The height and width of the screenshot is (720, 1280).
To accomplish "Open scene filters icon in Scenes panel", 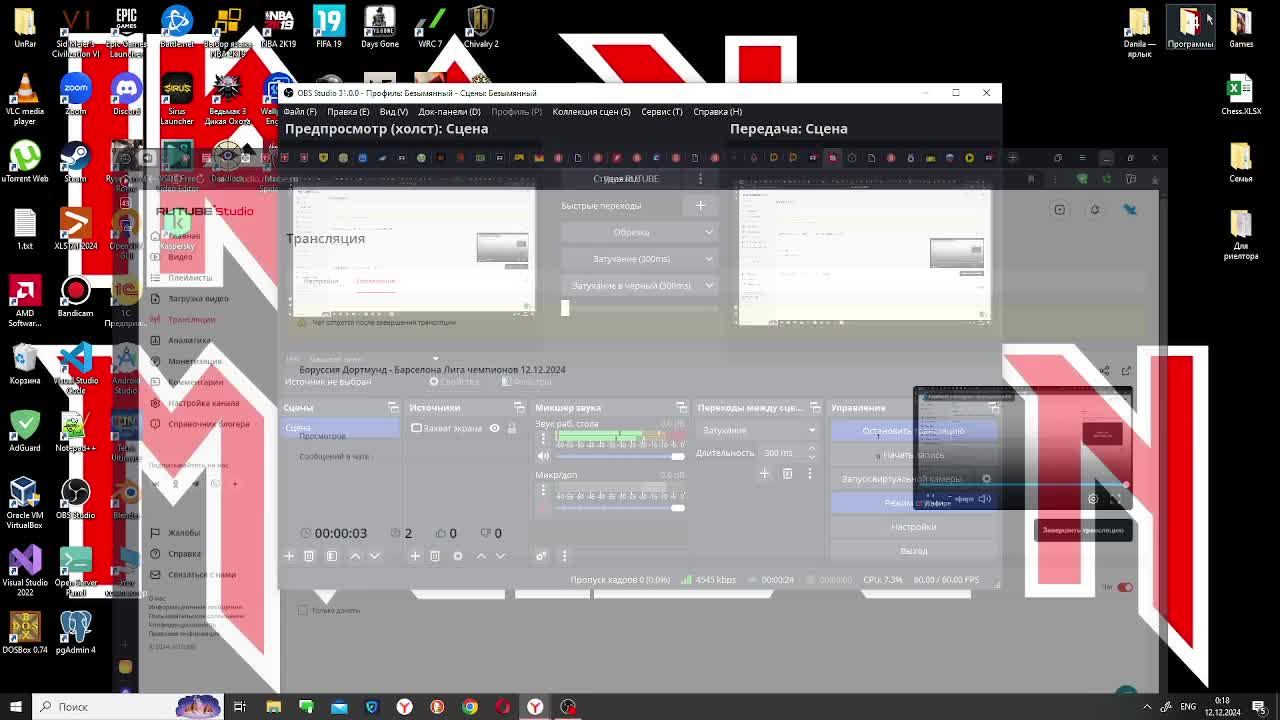I will coord(332,556).
